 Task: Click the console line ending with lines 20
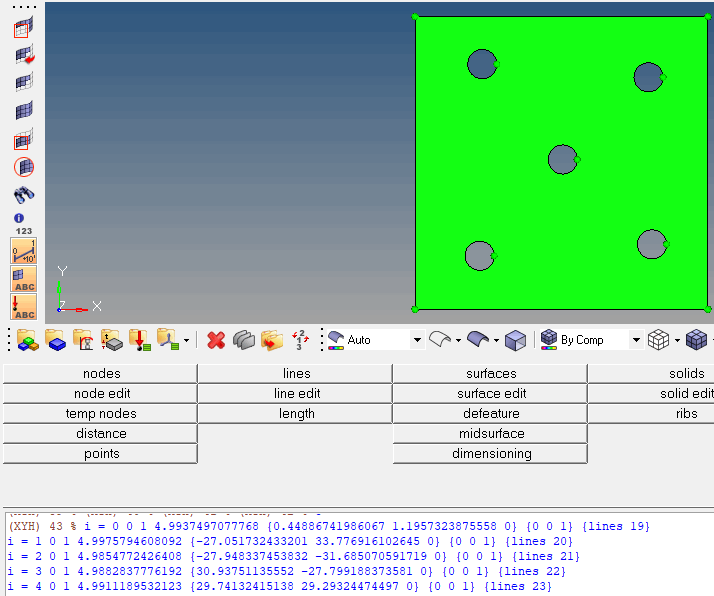290,541
